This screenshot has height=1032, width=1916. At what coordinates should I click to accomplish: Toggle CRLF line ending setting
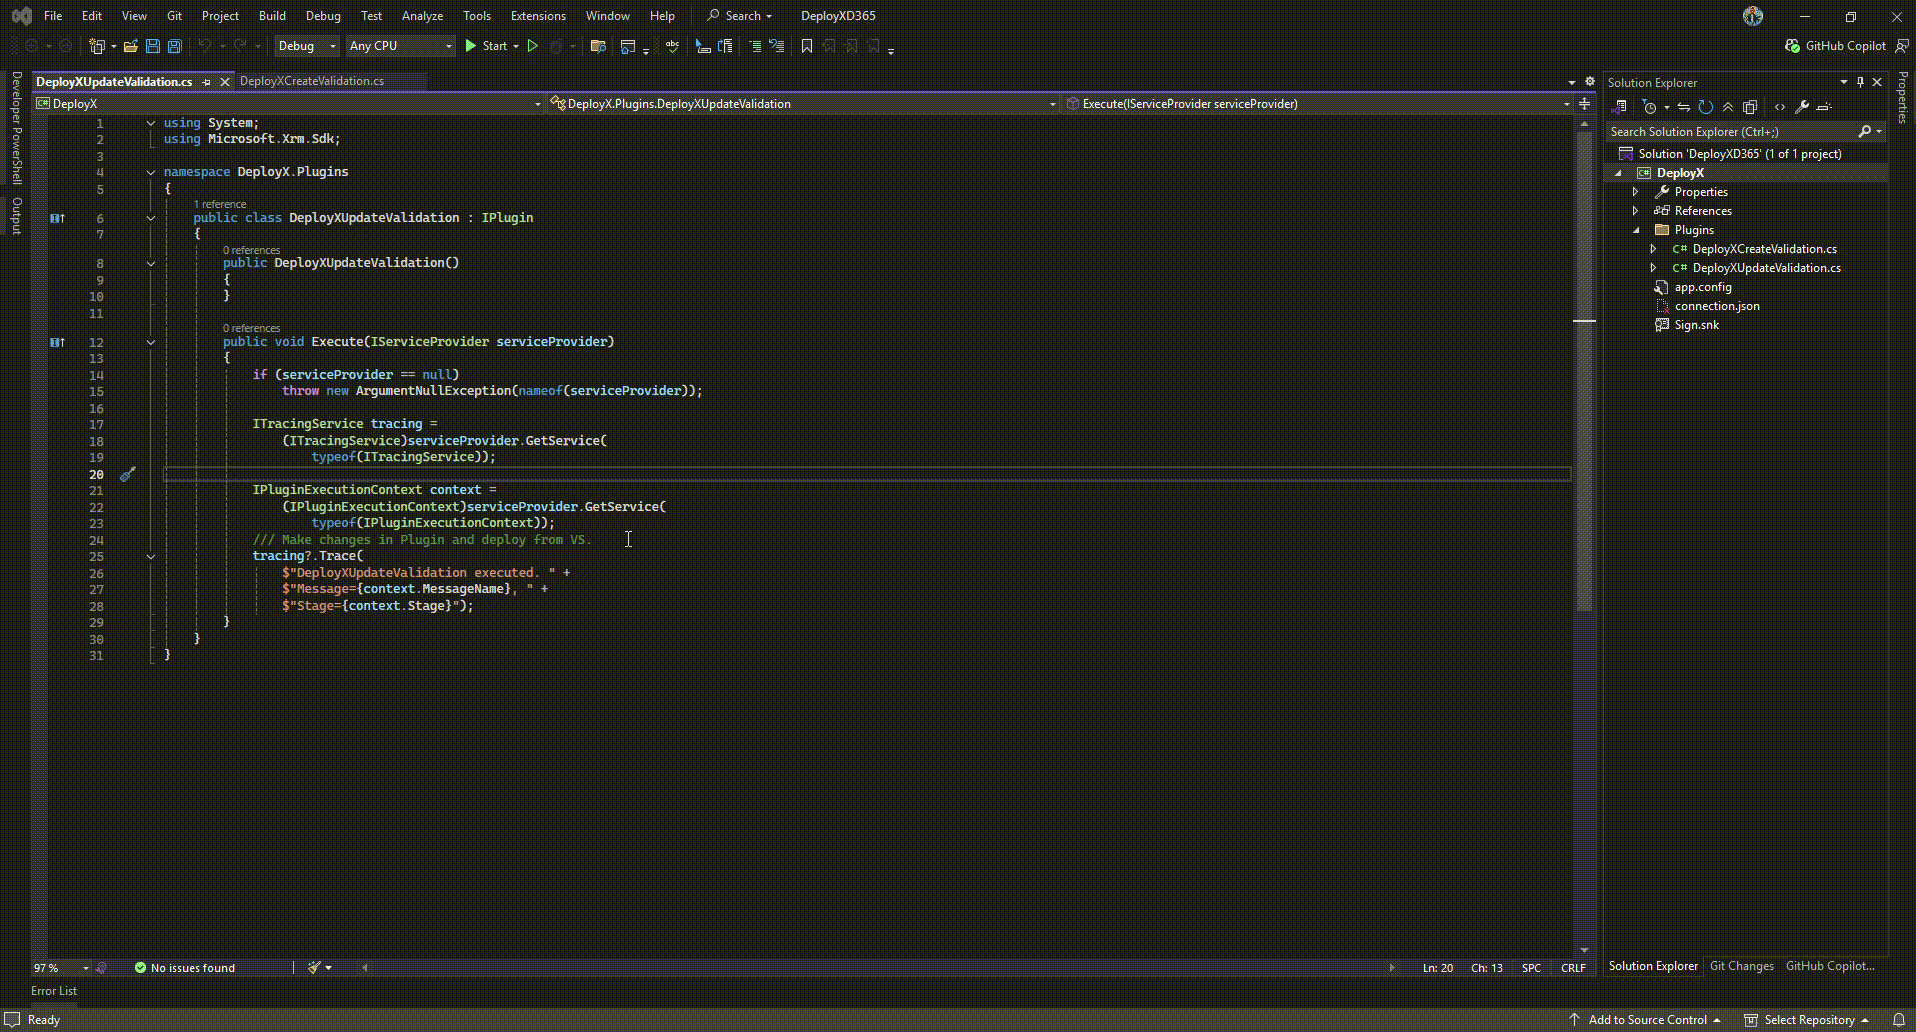click(x=1573, y=968)
